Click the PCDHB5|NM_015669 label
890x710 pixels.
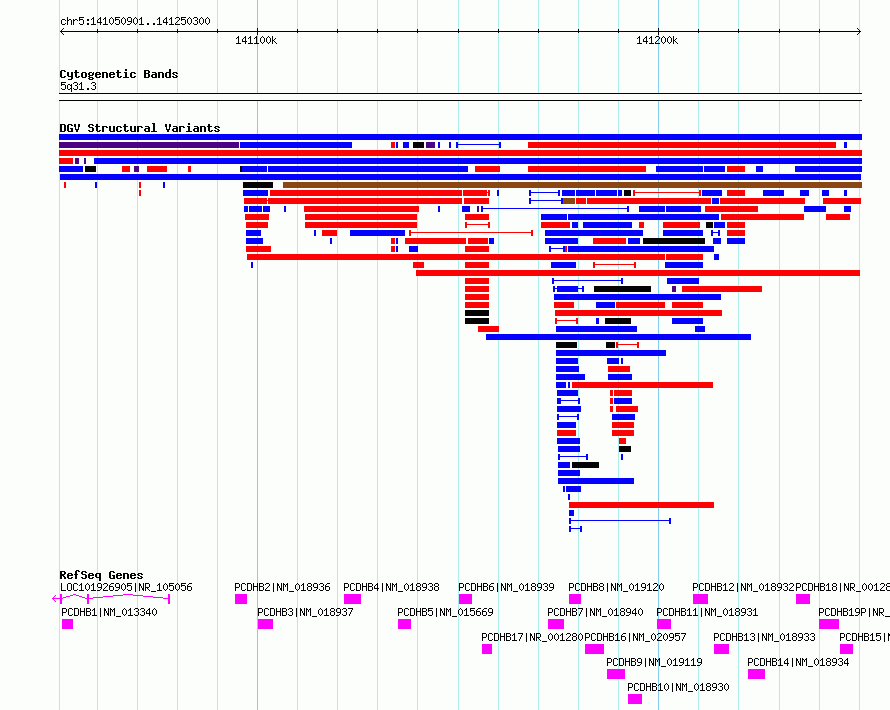coord(445,612)
